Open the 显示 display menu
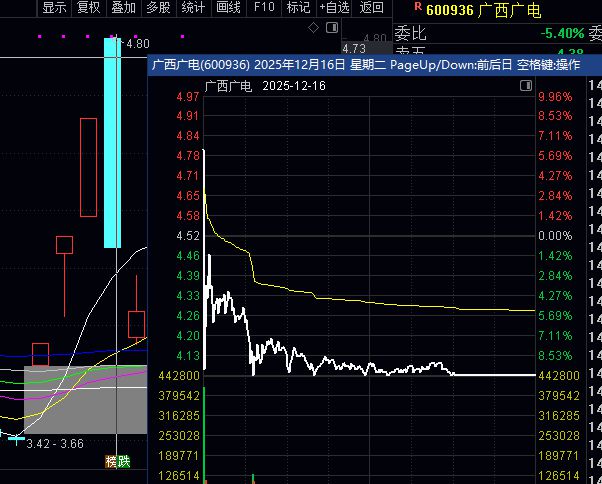The height and width of the screenshot is (484, 602). (54, 7)
